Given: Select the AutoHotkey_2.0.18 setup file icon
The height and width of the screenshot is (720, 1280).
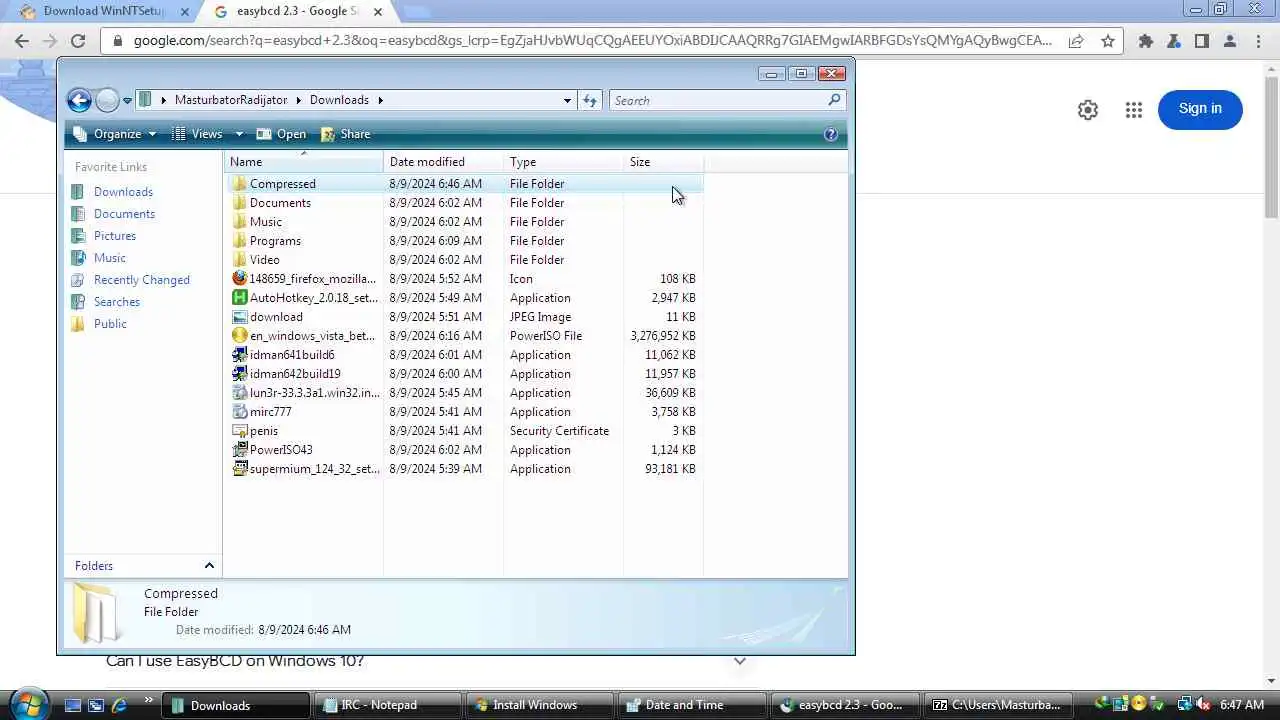Looking at the screenshot, I should click(x=239, y=298).
